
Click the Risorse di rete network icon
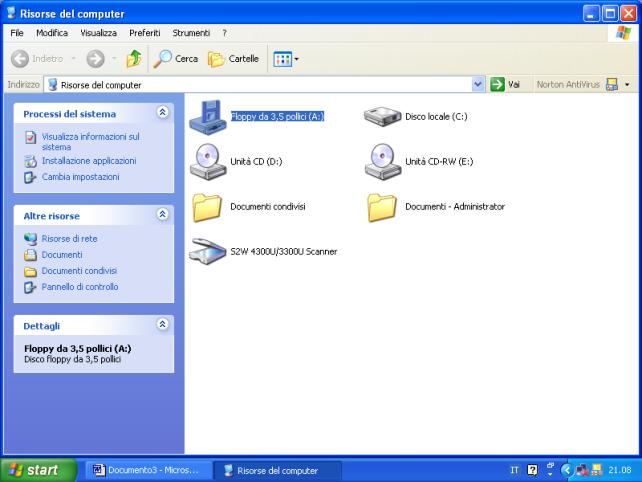tap(30, 239)
